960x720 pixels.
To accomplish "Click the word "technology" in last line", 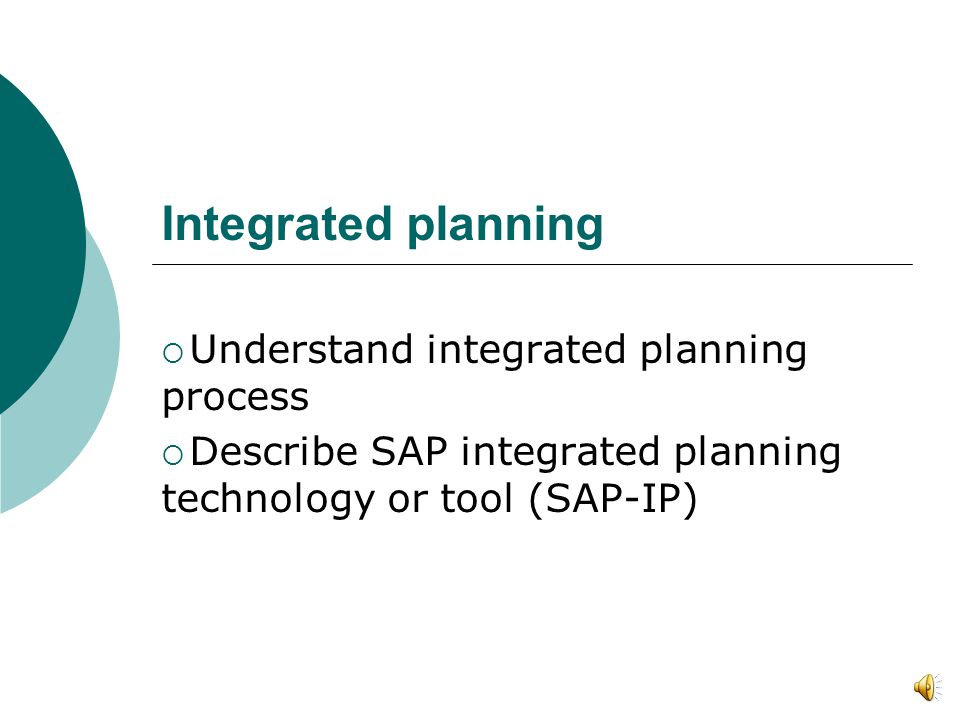I will (x=268, y=500).
